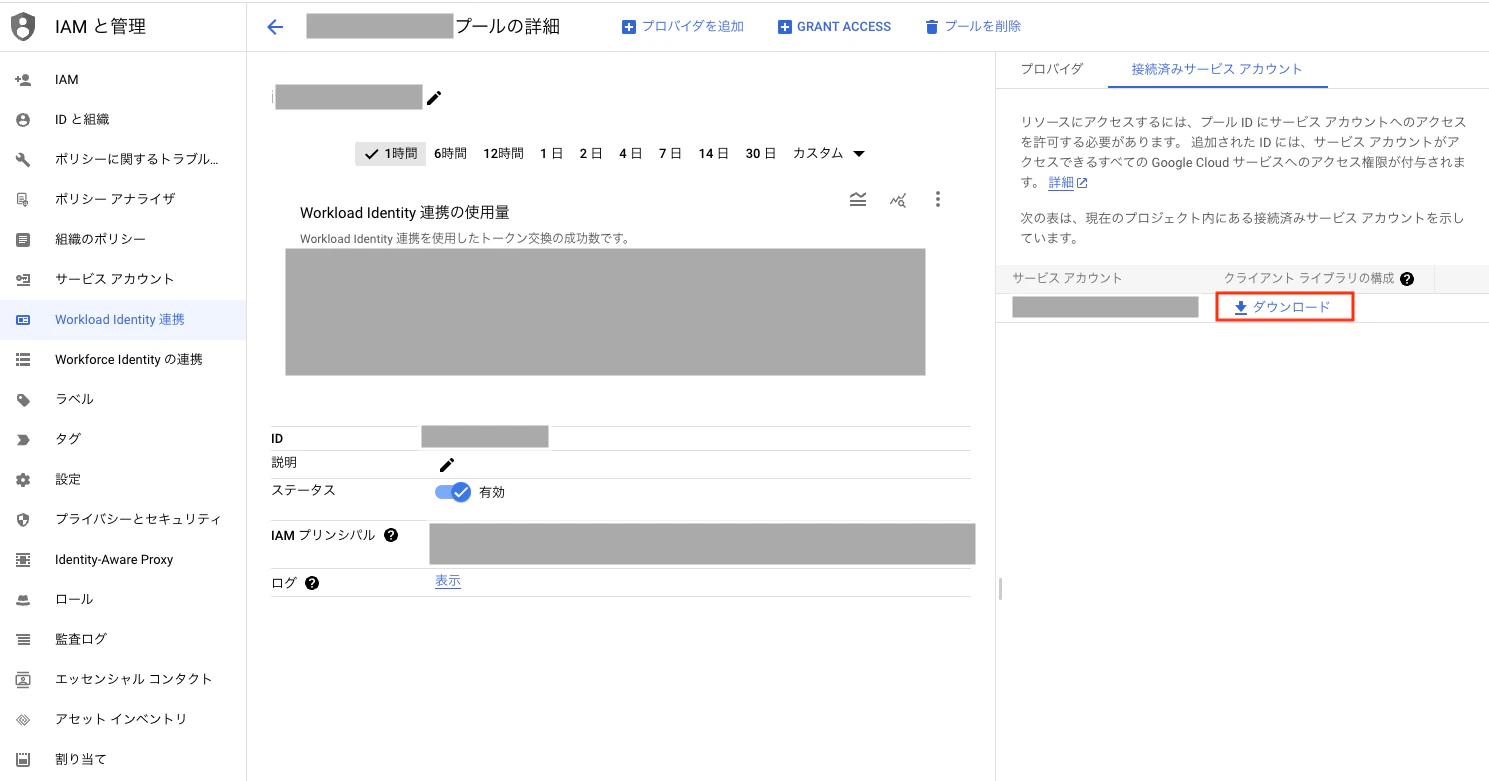Click the ログ help question icon
Image resolution: width=1489 pixels, height=781 pixels.
coord(312,583)
